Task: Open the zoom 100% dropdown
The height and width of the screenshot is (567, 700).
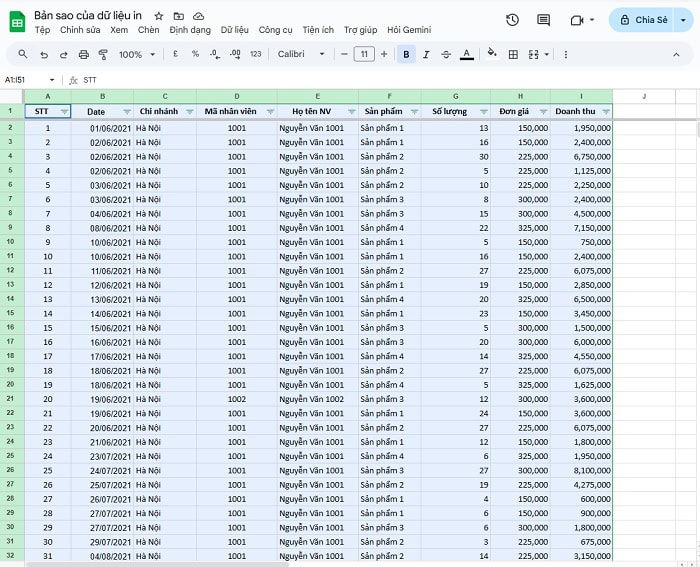Action: (x=136, y=54)
